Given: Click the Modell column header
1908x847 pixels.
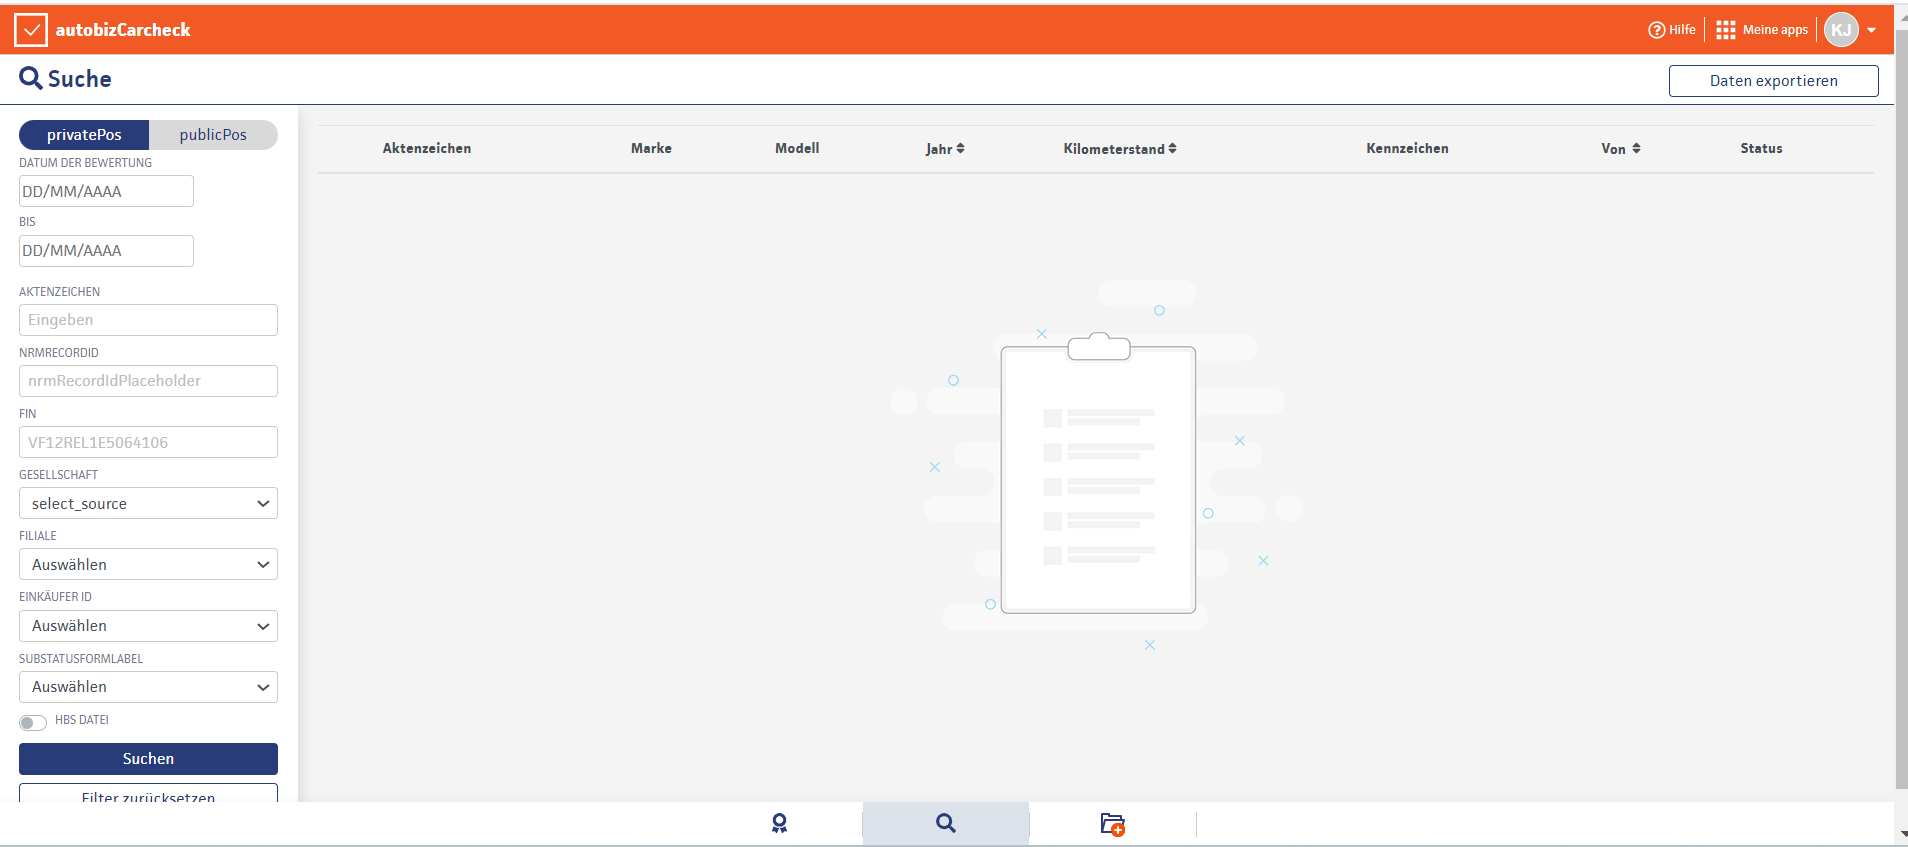Looking at the screenshot, I should [x=797, y=149].
